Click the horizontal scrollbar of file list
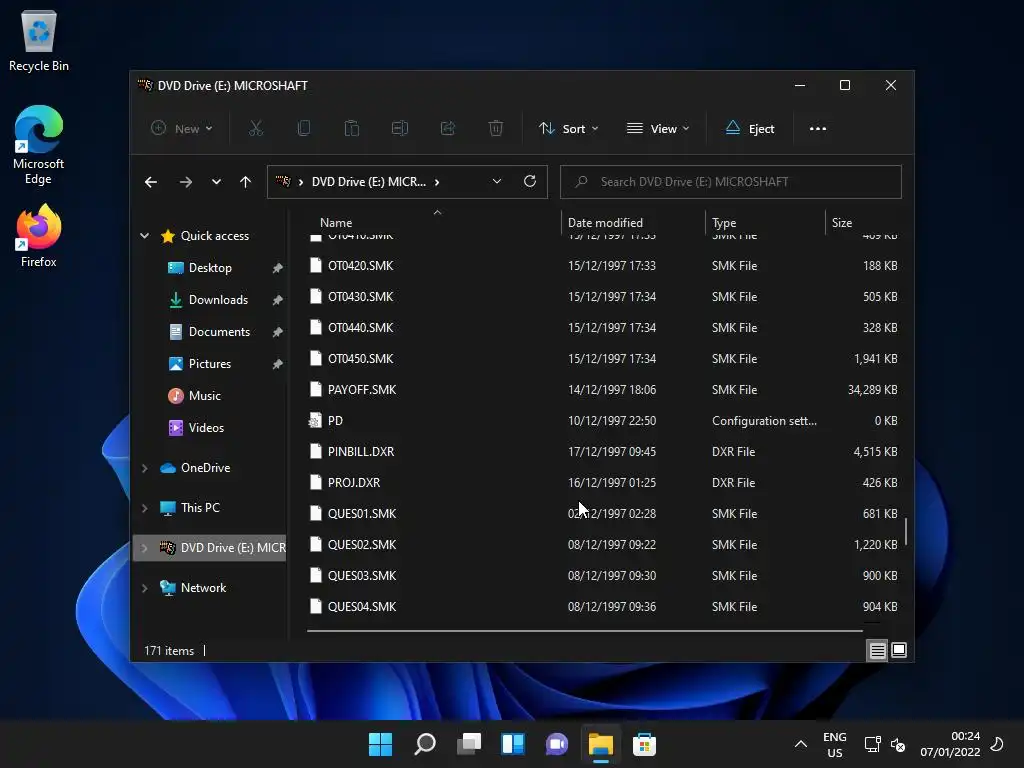This screenshot has height=768, width=1024. coord(584,631)
